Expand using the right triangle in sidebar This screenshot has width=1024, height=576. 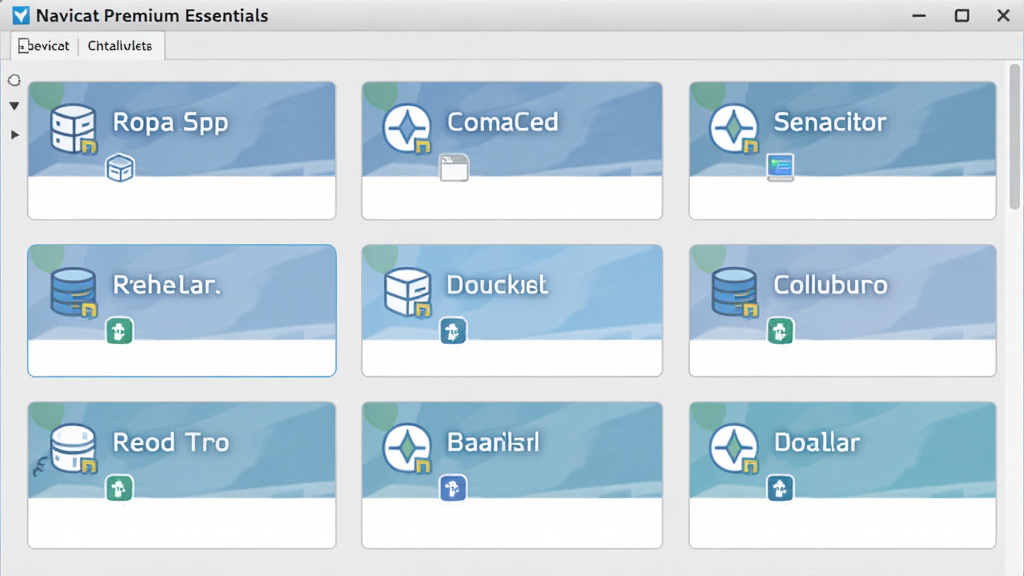(x=14, y=135)
